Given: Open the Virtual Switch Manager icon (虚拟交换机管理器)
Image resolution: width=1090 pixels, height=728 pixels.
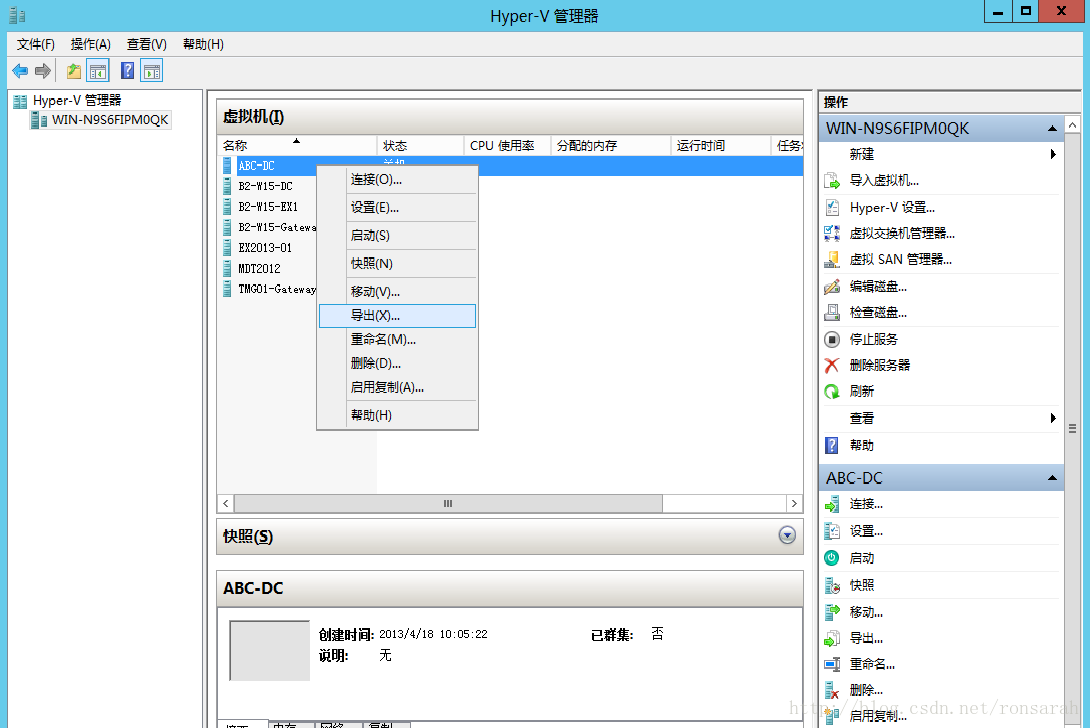Looking at the screenshot, I should point(832,234).
